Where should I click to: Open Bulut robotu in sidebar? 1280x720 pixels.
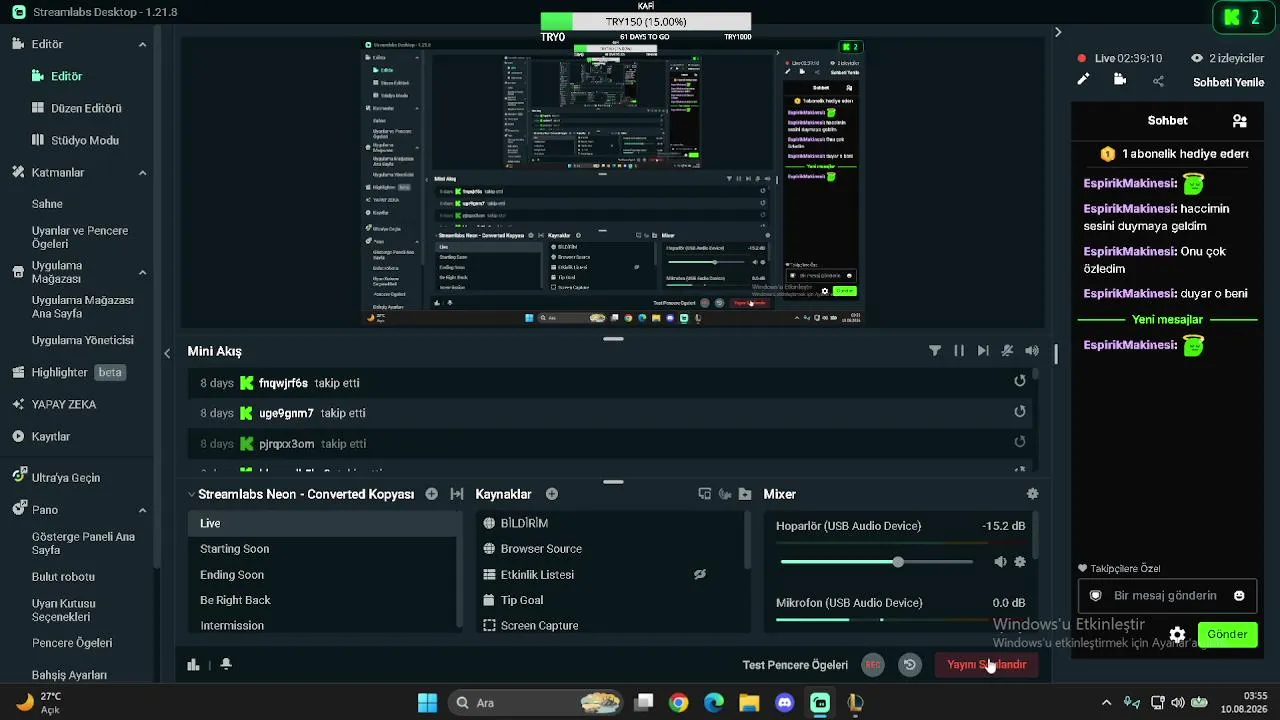(63, 577)
